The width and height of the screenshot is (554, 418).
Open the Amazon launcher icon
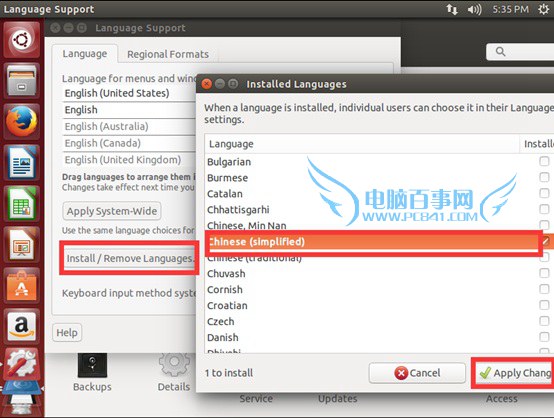[22, 326]
